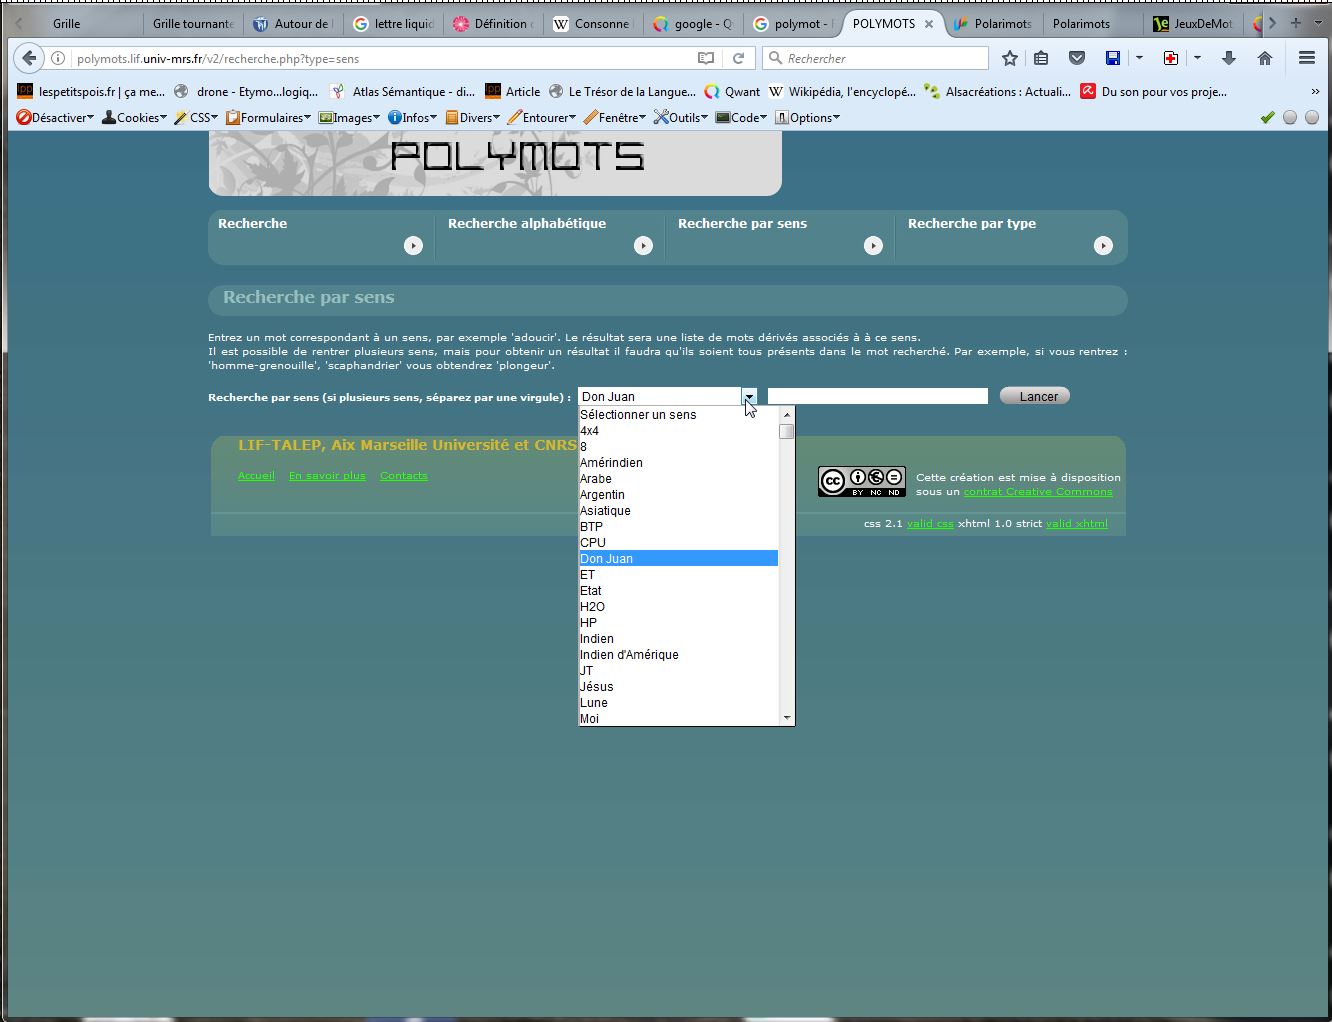The height and width of the screenshot is (1022, 1332).
Task: Click the sense list scrollbar up arrow
Action: (x=787, y=414)
